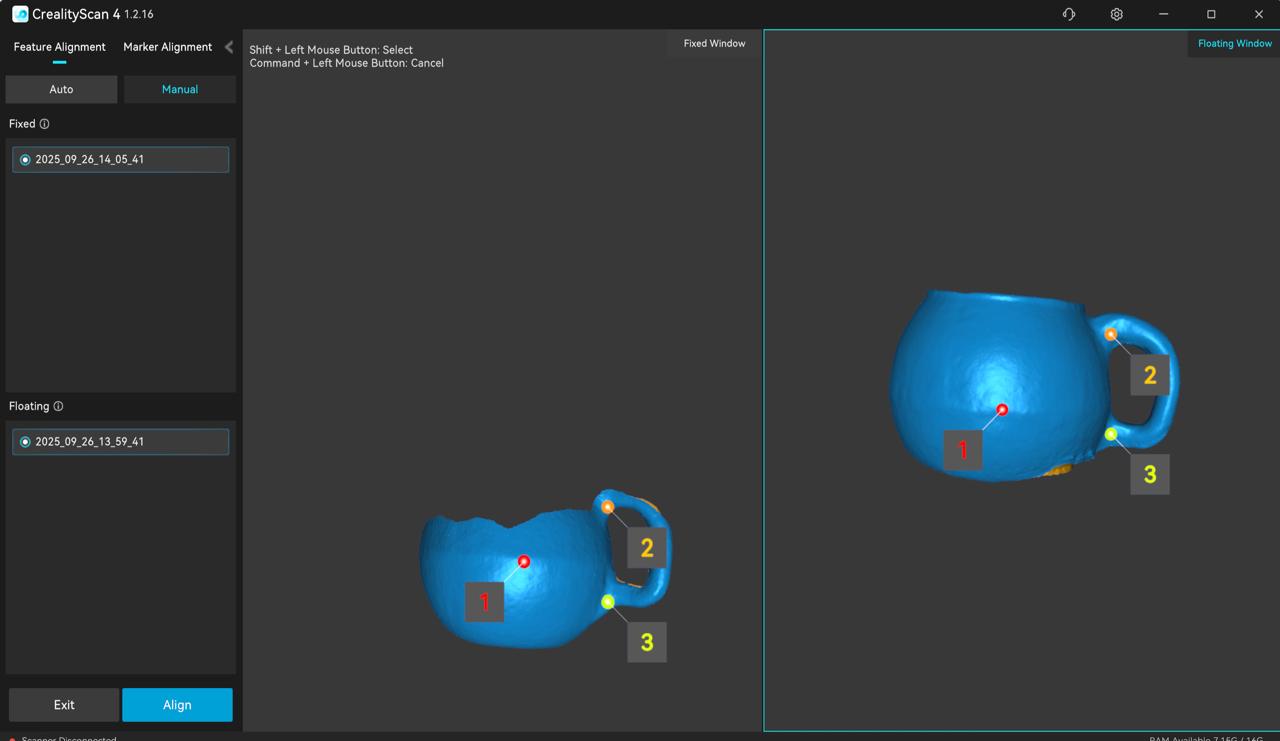
Task: Select red marker point 1 in Fixed Window
Action: (x=524, y=562)
